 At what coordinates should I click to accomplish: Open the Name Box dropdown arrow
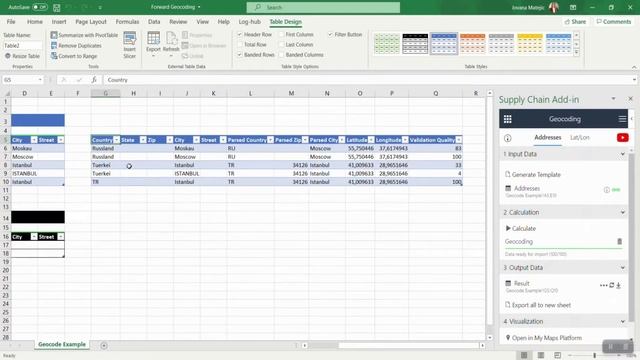coord(40,80)
